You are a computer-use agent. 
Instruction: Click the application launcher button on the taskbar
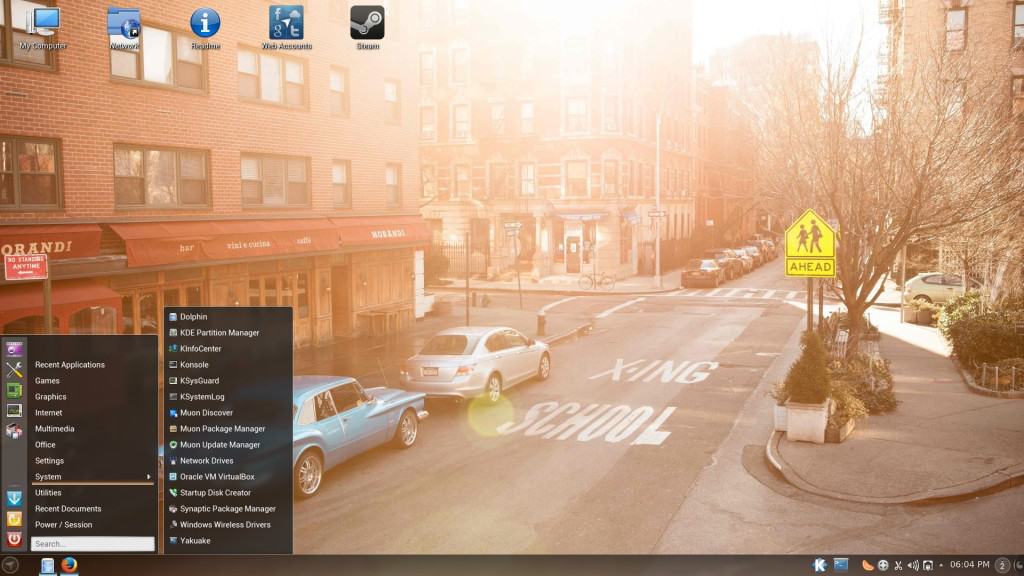pyautogui.click(x=11, y=565)
